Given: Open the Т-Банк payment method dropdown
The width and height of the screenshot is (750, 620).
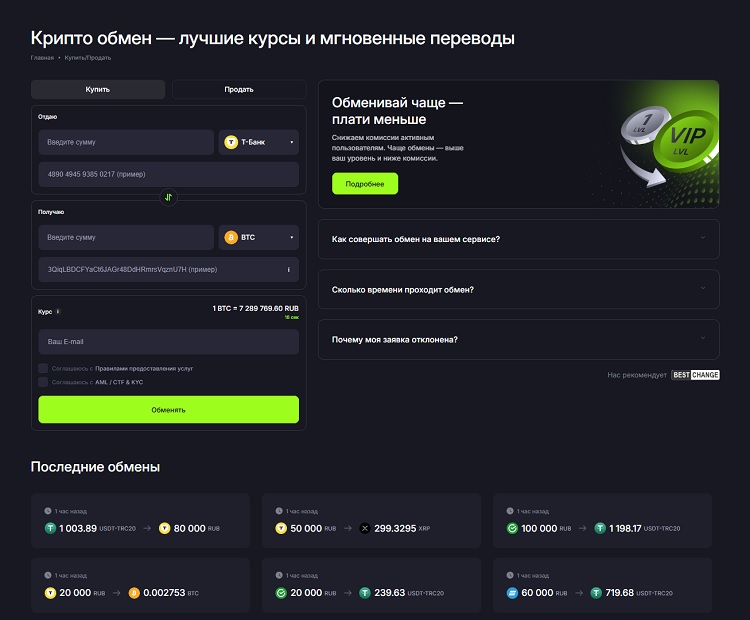Looking at the screenshot, I should tap(258, 142).
